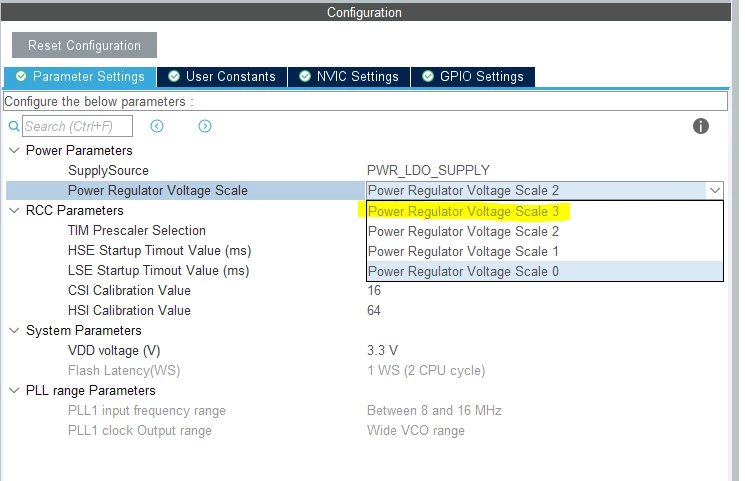Collapse the System Parameters section
Viewport: 745px width, 481px height.
coord(14,330)
